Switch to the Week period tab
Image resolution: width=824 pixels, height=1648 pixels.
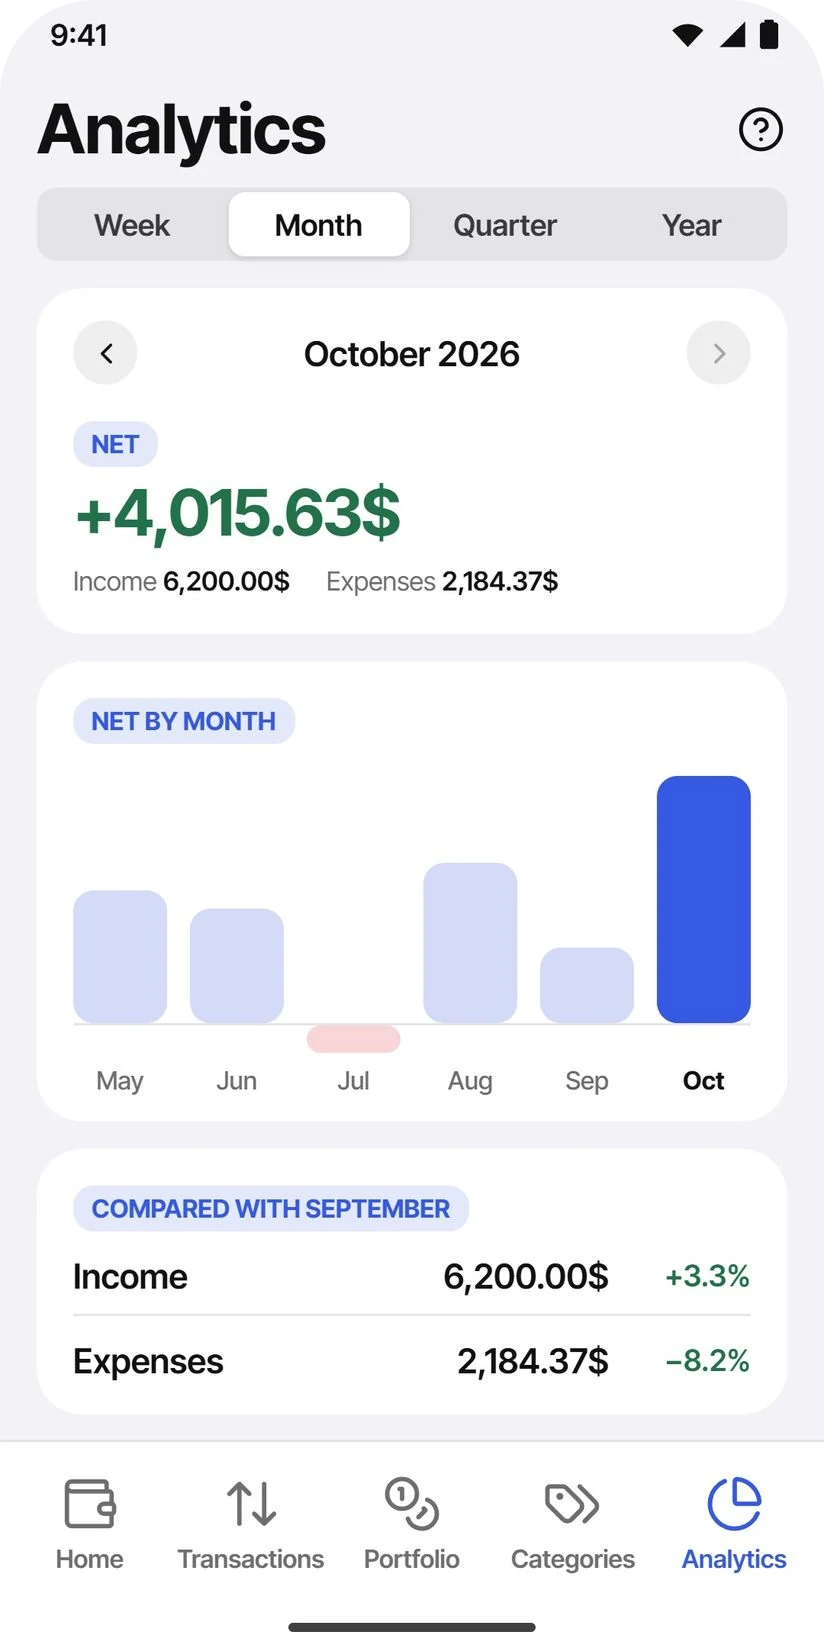tap(132, 225)
